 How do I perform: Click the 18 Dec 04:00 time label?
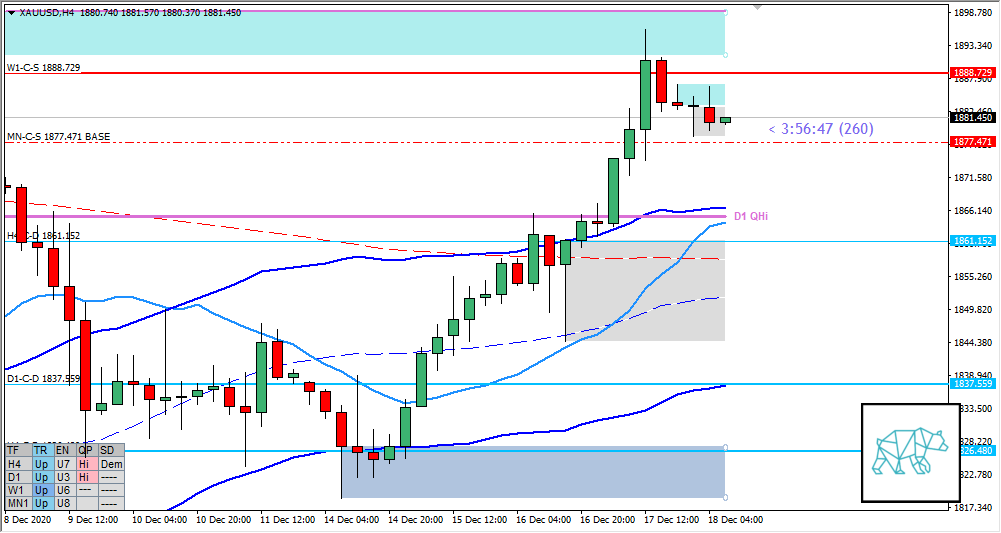[x=735, y=520]
